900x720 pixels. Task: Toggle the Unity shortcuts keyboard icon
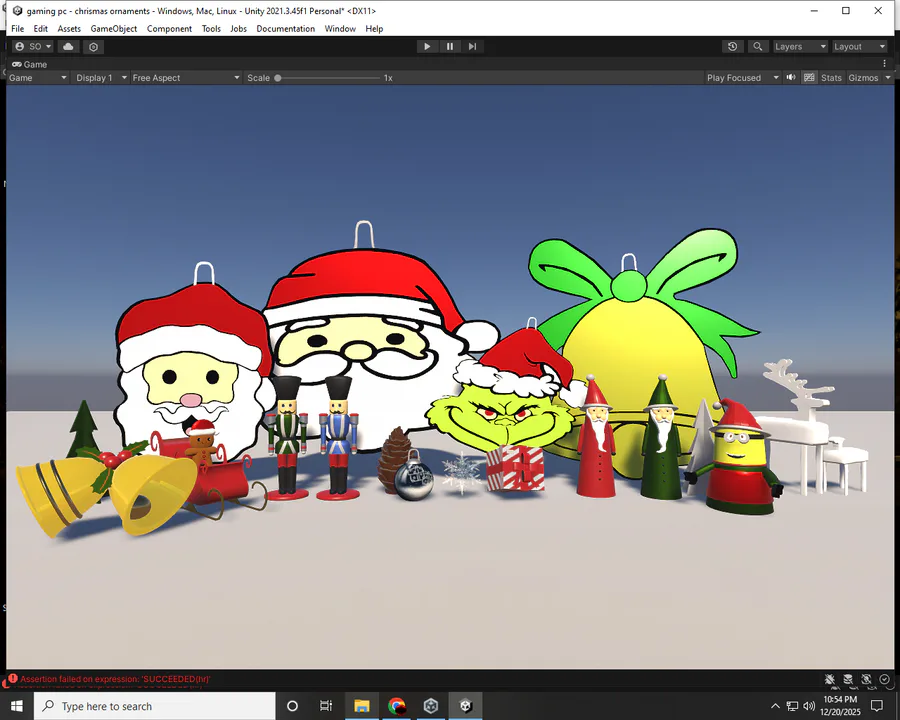click(809, 78)
